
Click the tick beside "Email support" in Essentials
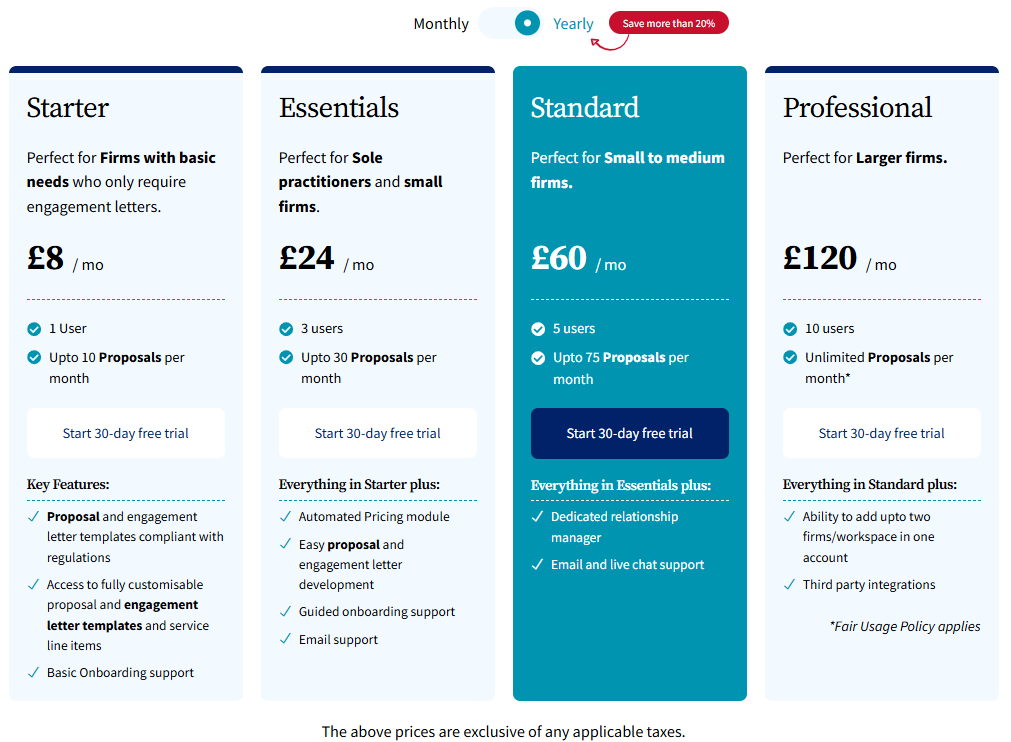pos(286,638)
